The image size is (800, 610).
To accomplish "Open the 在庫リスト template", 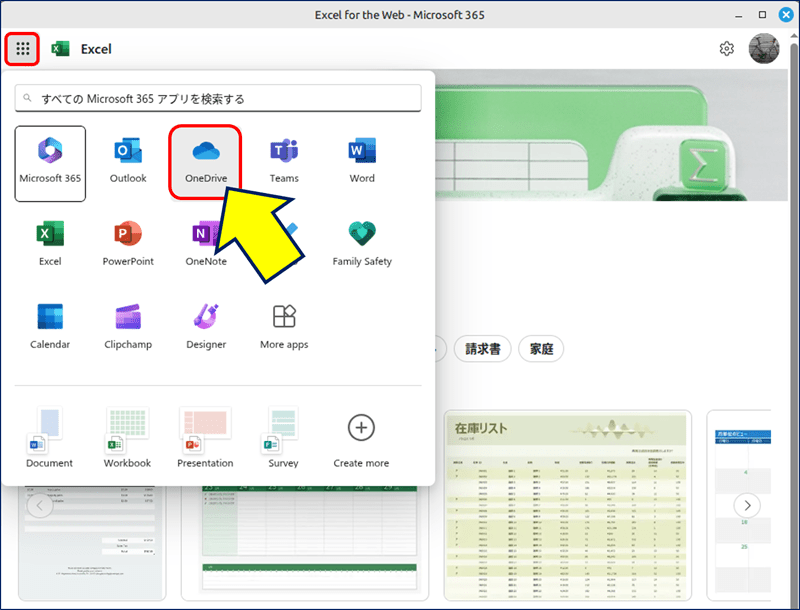I will pyautogui.click(x=567, y=505).
